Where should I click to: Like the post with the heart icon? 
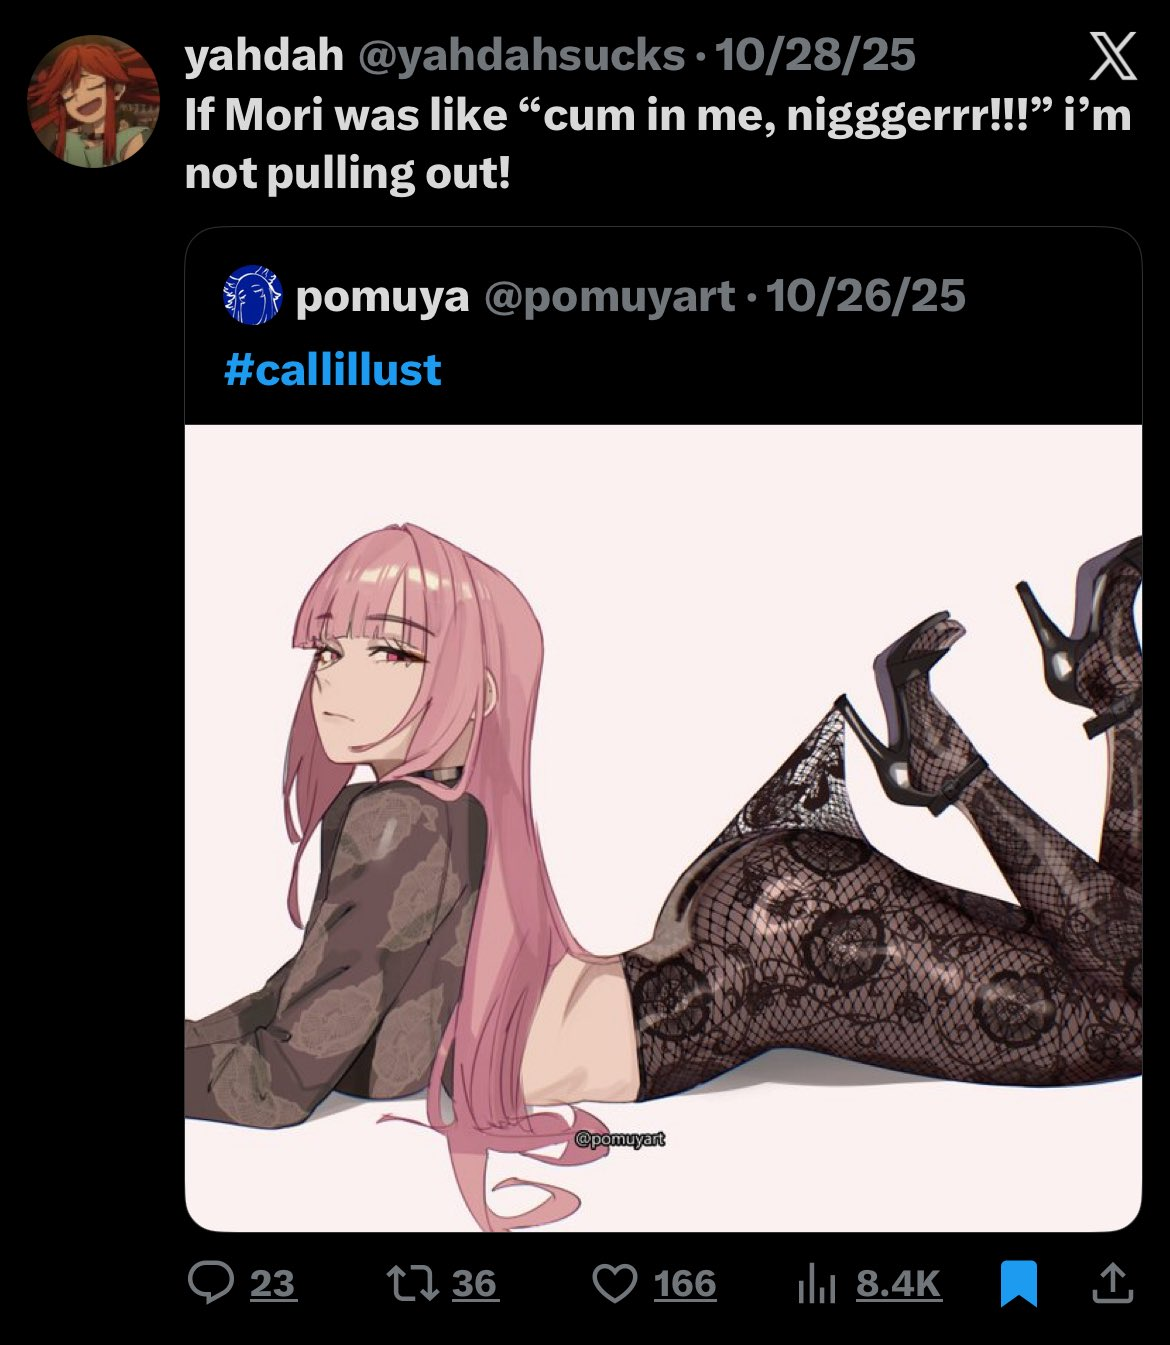(x=615, y=1284)
